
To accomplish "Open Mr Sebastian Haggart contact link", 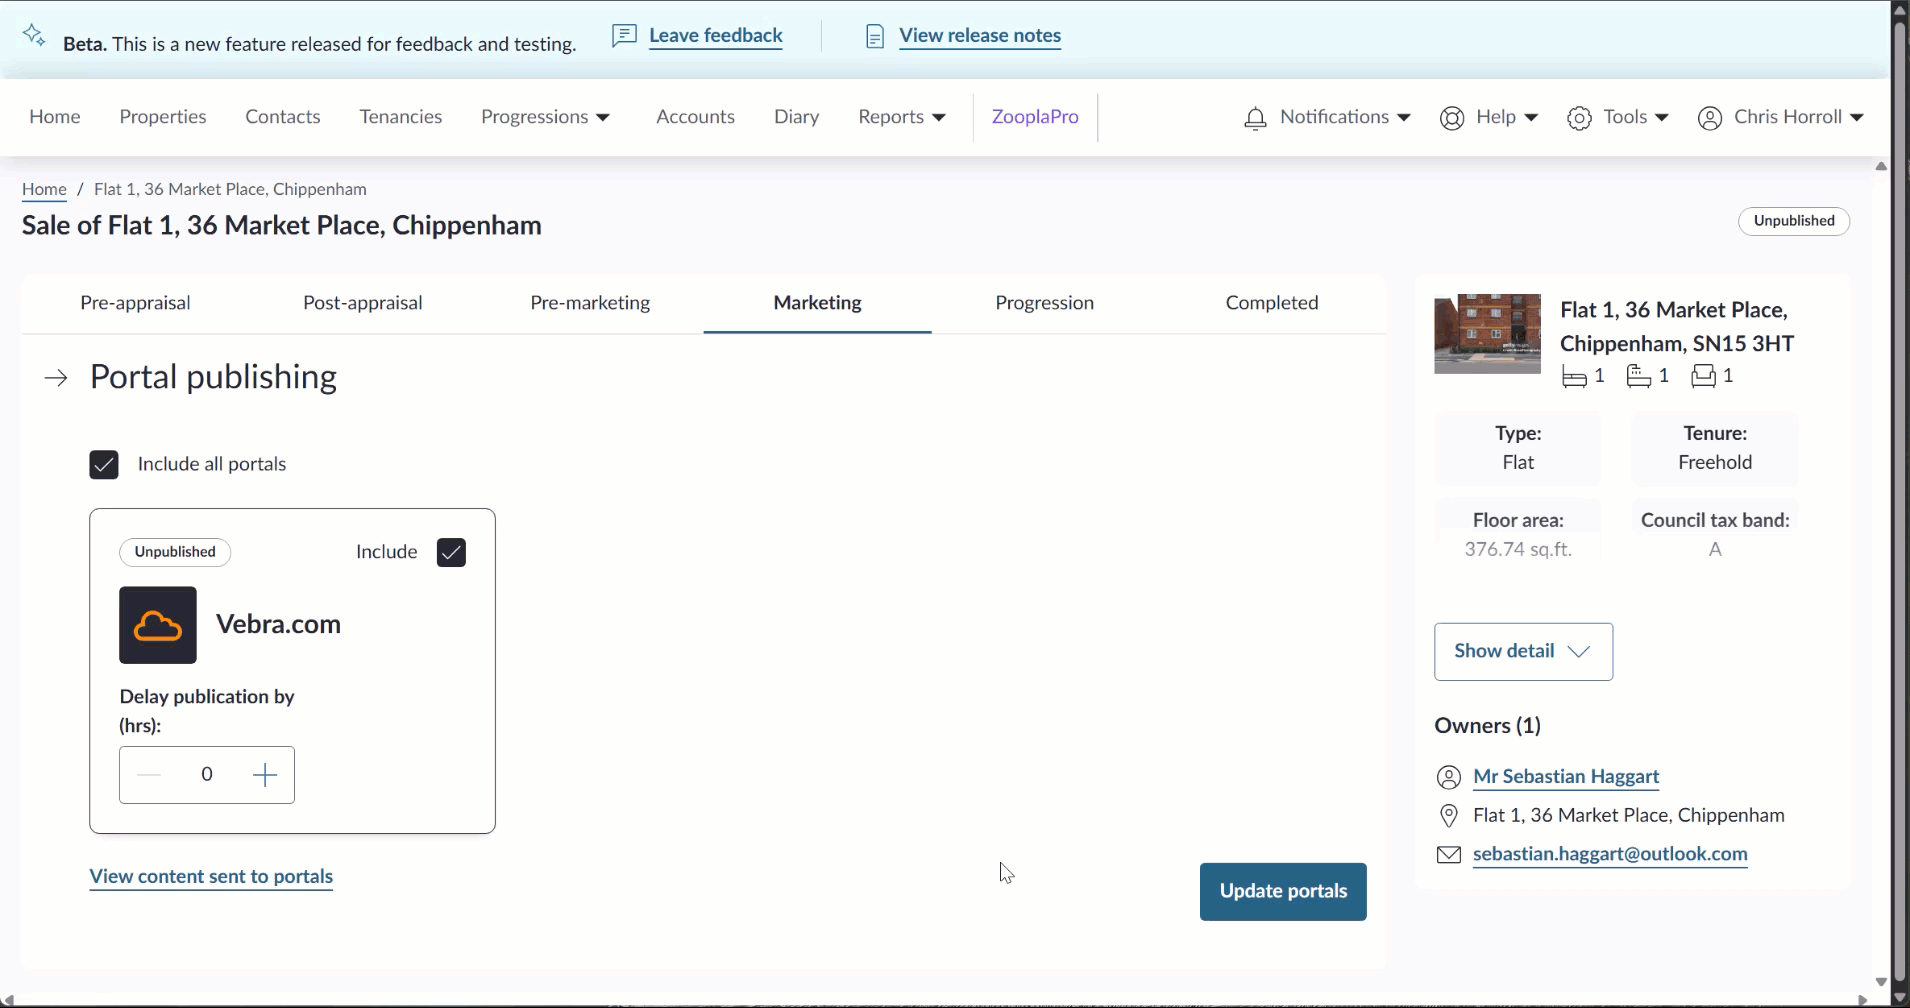I will (x=1566, y=777).
